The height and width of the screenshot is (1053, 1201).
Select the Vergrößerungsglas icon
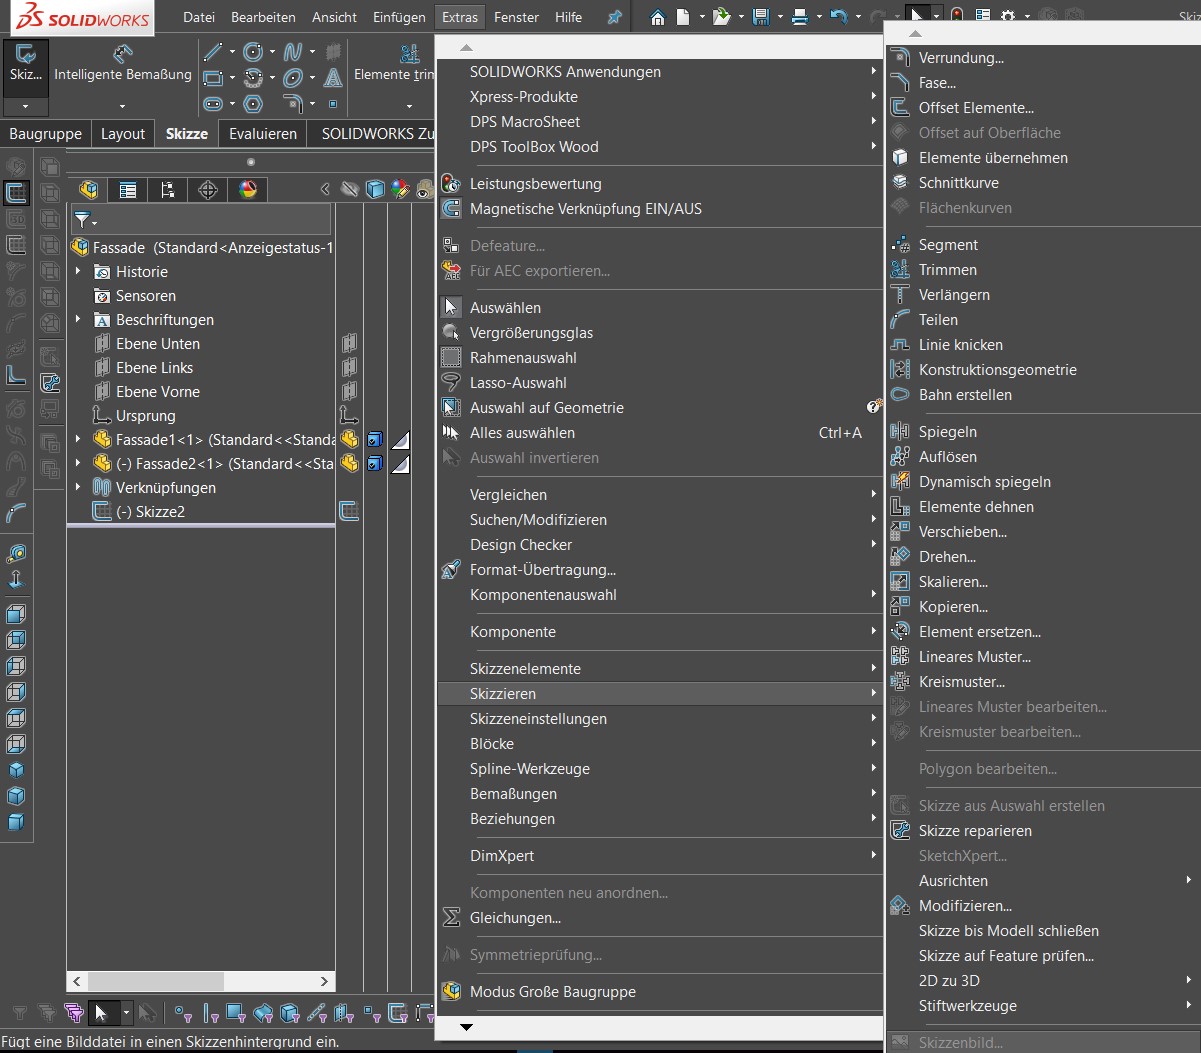tap(451, 333)
